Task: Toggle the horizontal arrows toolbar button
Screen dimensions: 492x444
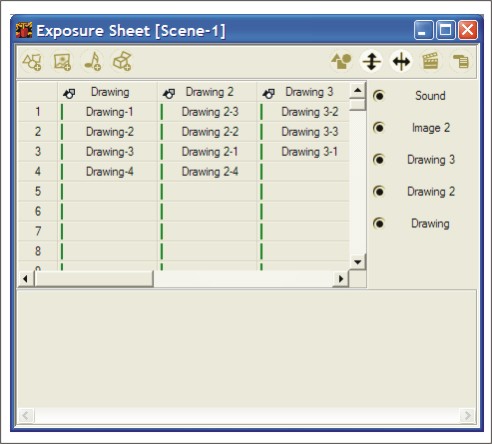Action: (401, 62)
